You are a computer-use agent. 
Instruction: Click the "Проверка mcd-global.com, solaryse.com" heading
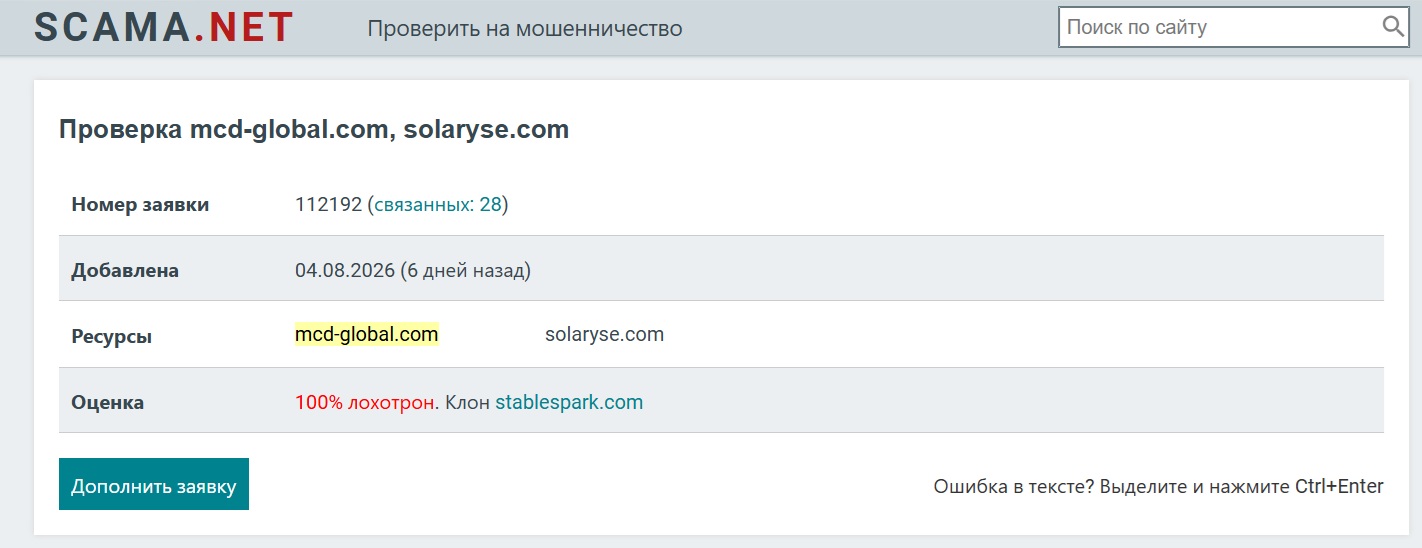tap(314, 130)
